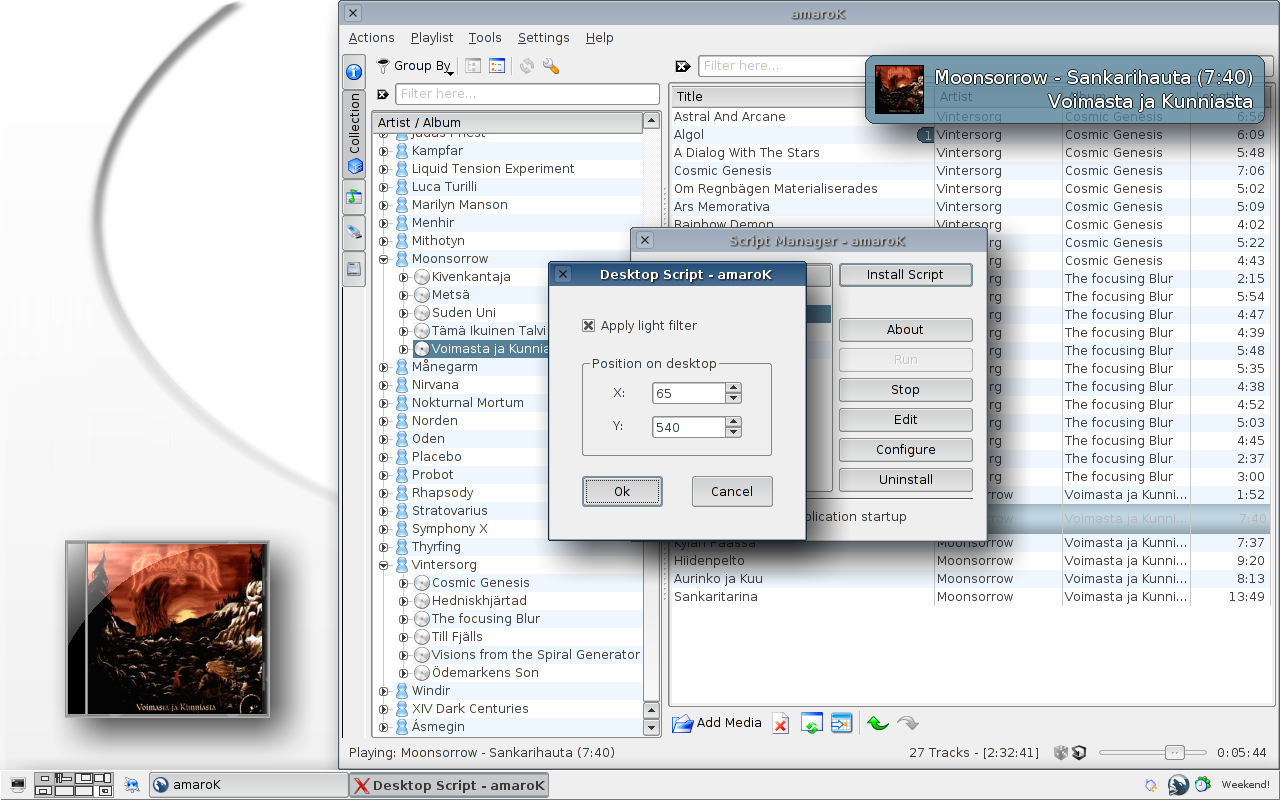Clear the playlist filter field icon
Viewport: 1280px width, 800px height.
683,66
